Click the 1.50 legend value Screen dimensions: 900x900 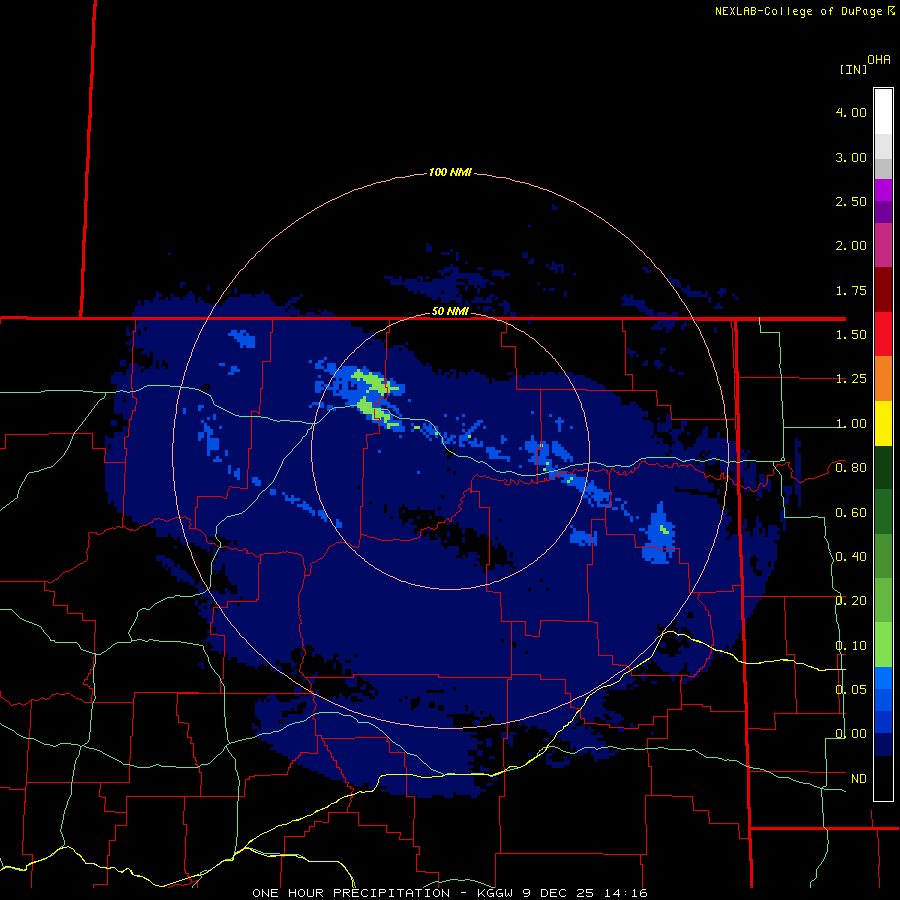coord(851,335)
